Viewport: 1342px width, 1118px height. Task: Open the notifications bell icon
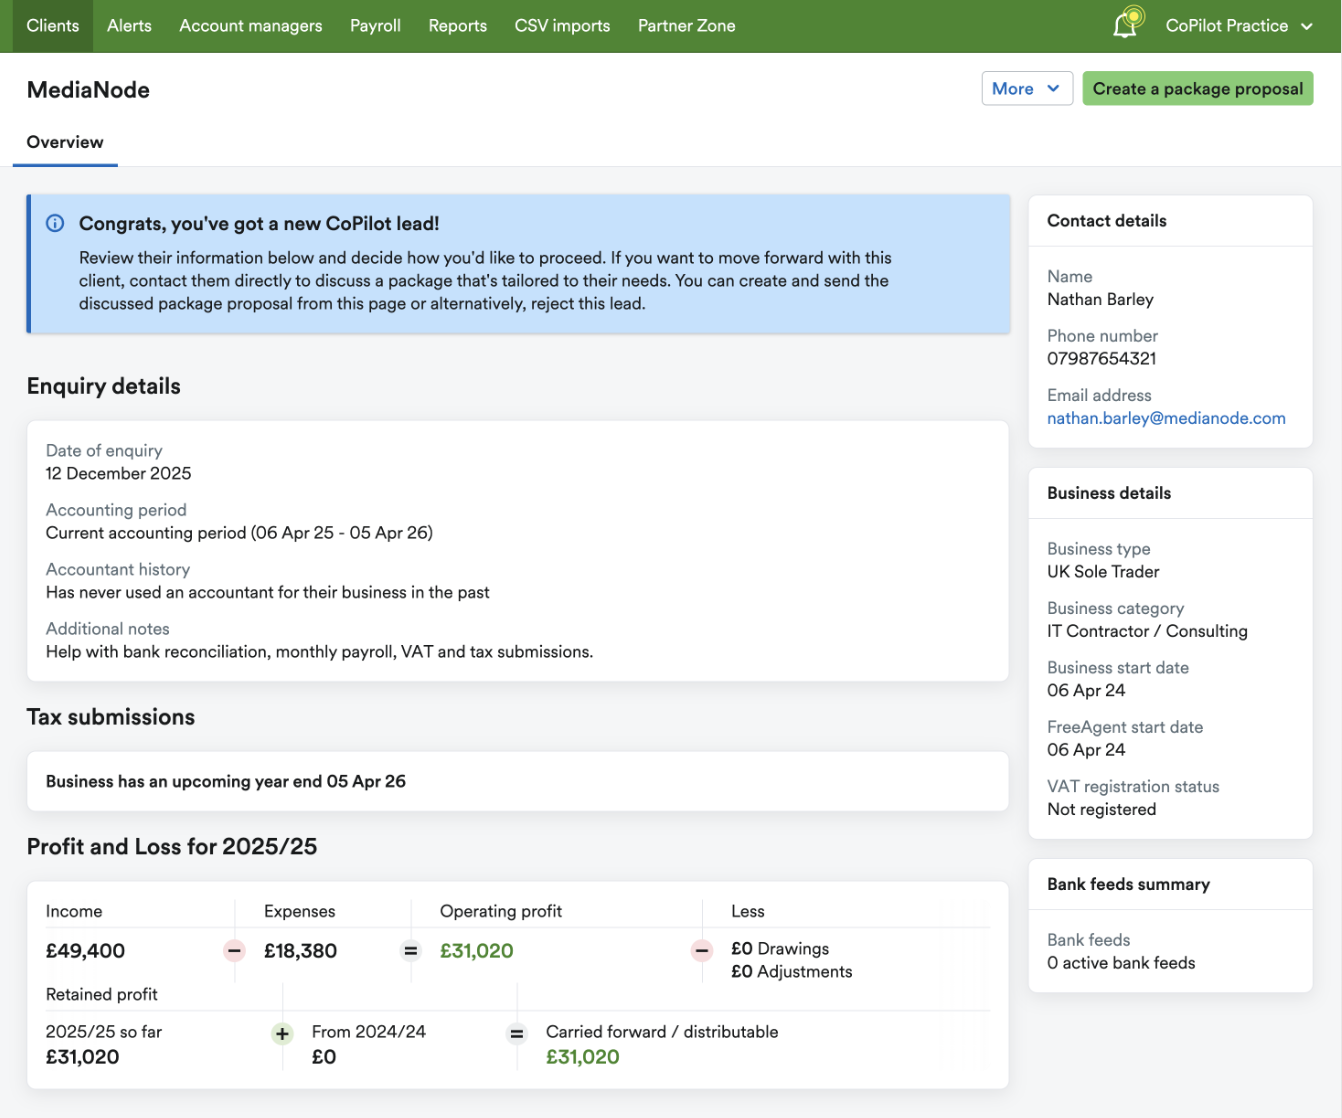1127,24
